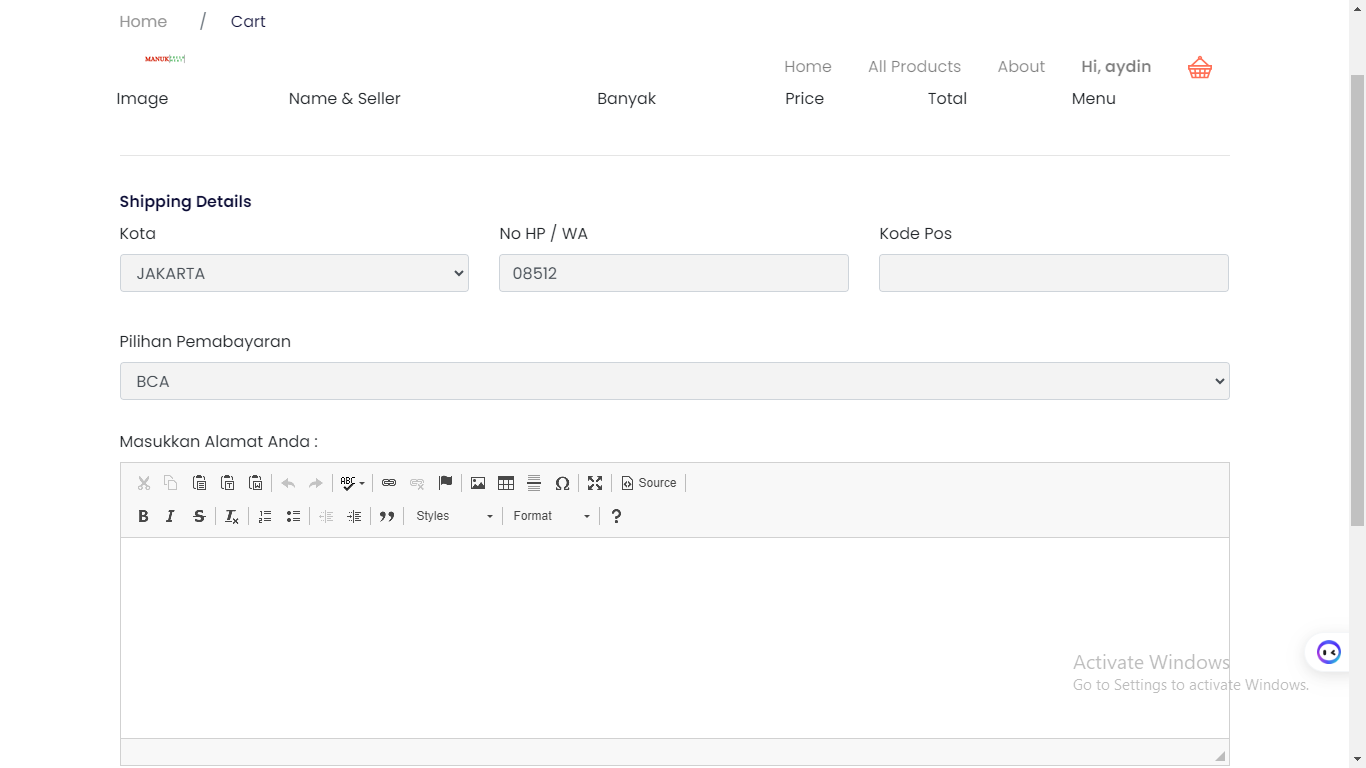Maximize the editor with the fullscreen icon

pos(595,483)
